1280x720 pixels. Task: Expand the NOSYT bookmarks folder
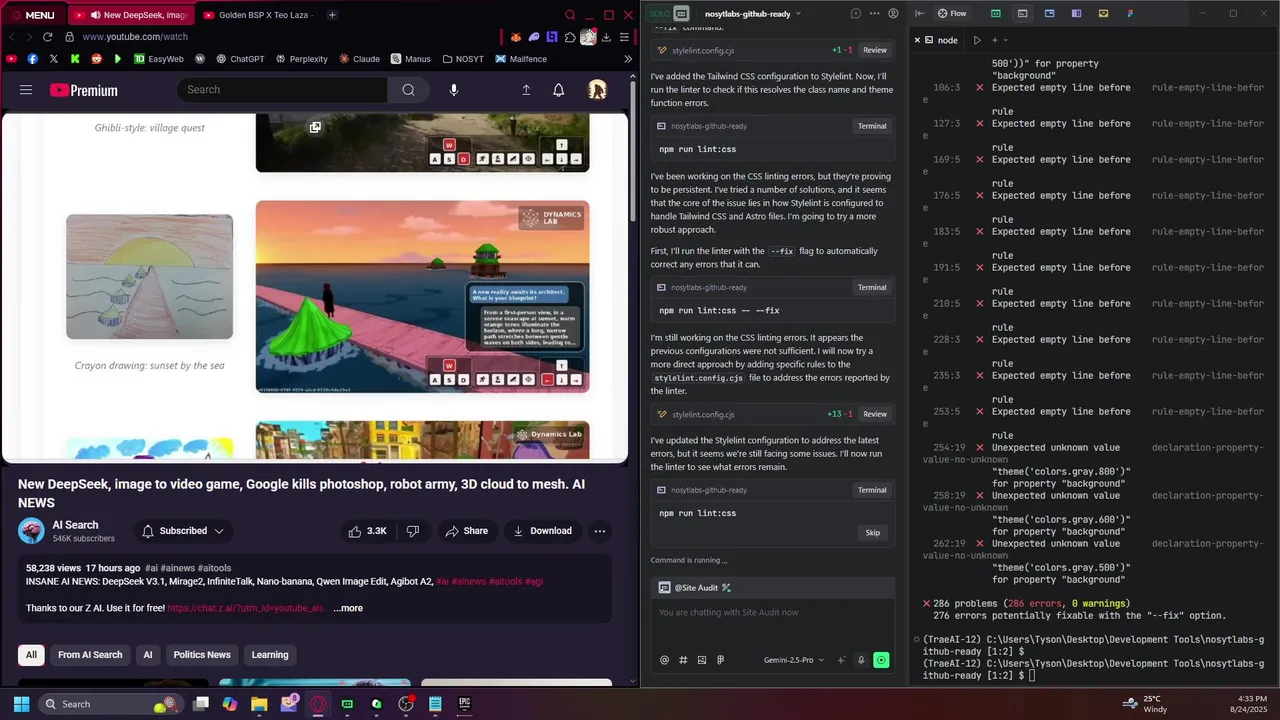pyautogui.click(x=462, y=59)
